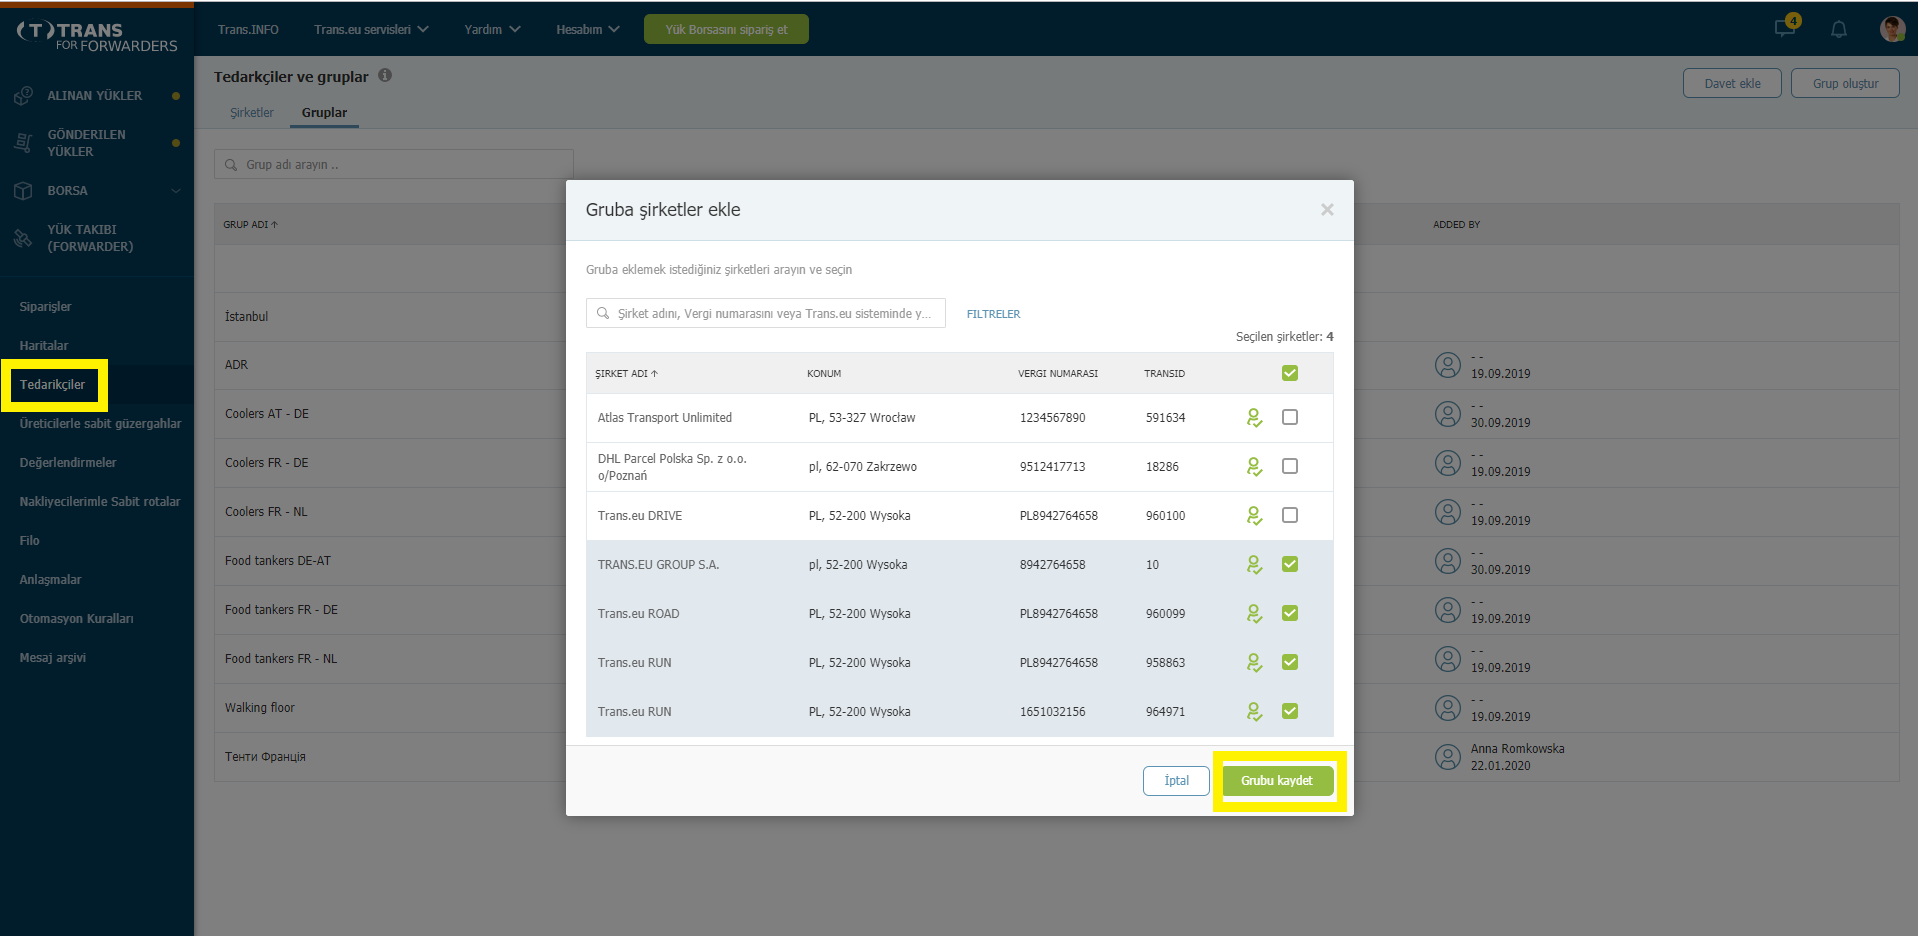
Task: Click the Yük Takibi tracking icon
Action: (23, 238)
